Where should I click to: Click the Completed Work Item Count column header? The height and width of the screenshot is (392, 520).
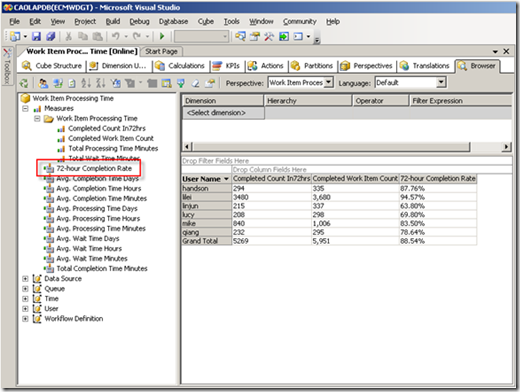pyautogui.click(x=355, y=179)
